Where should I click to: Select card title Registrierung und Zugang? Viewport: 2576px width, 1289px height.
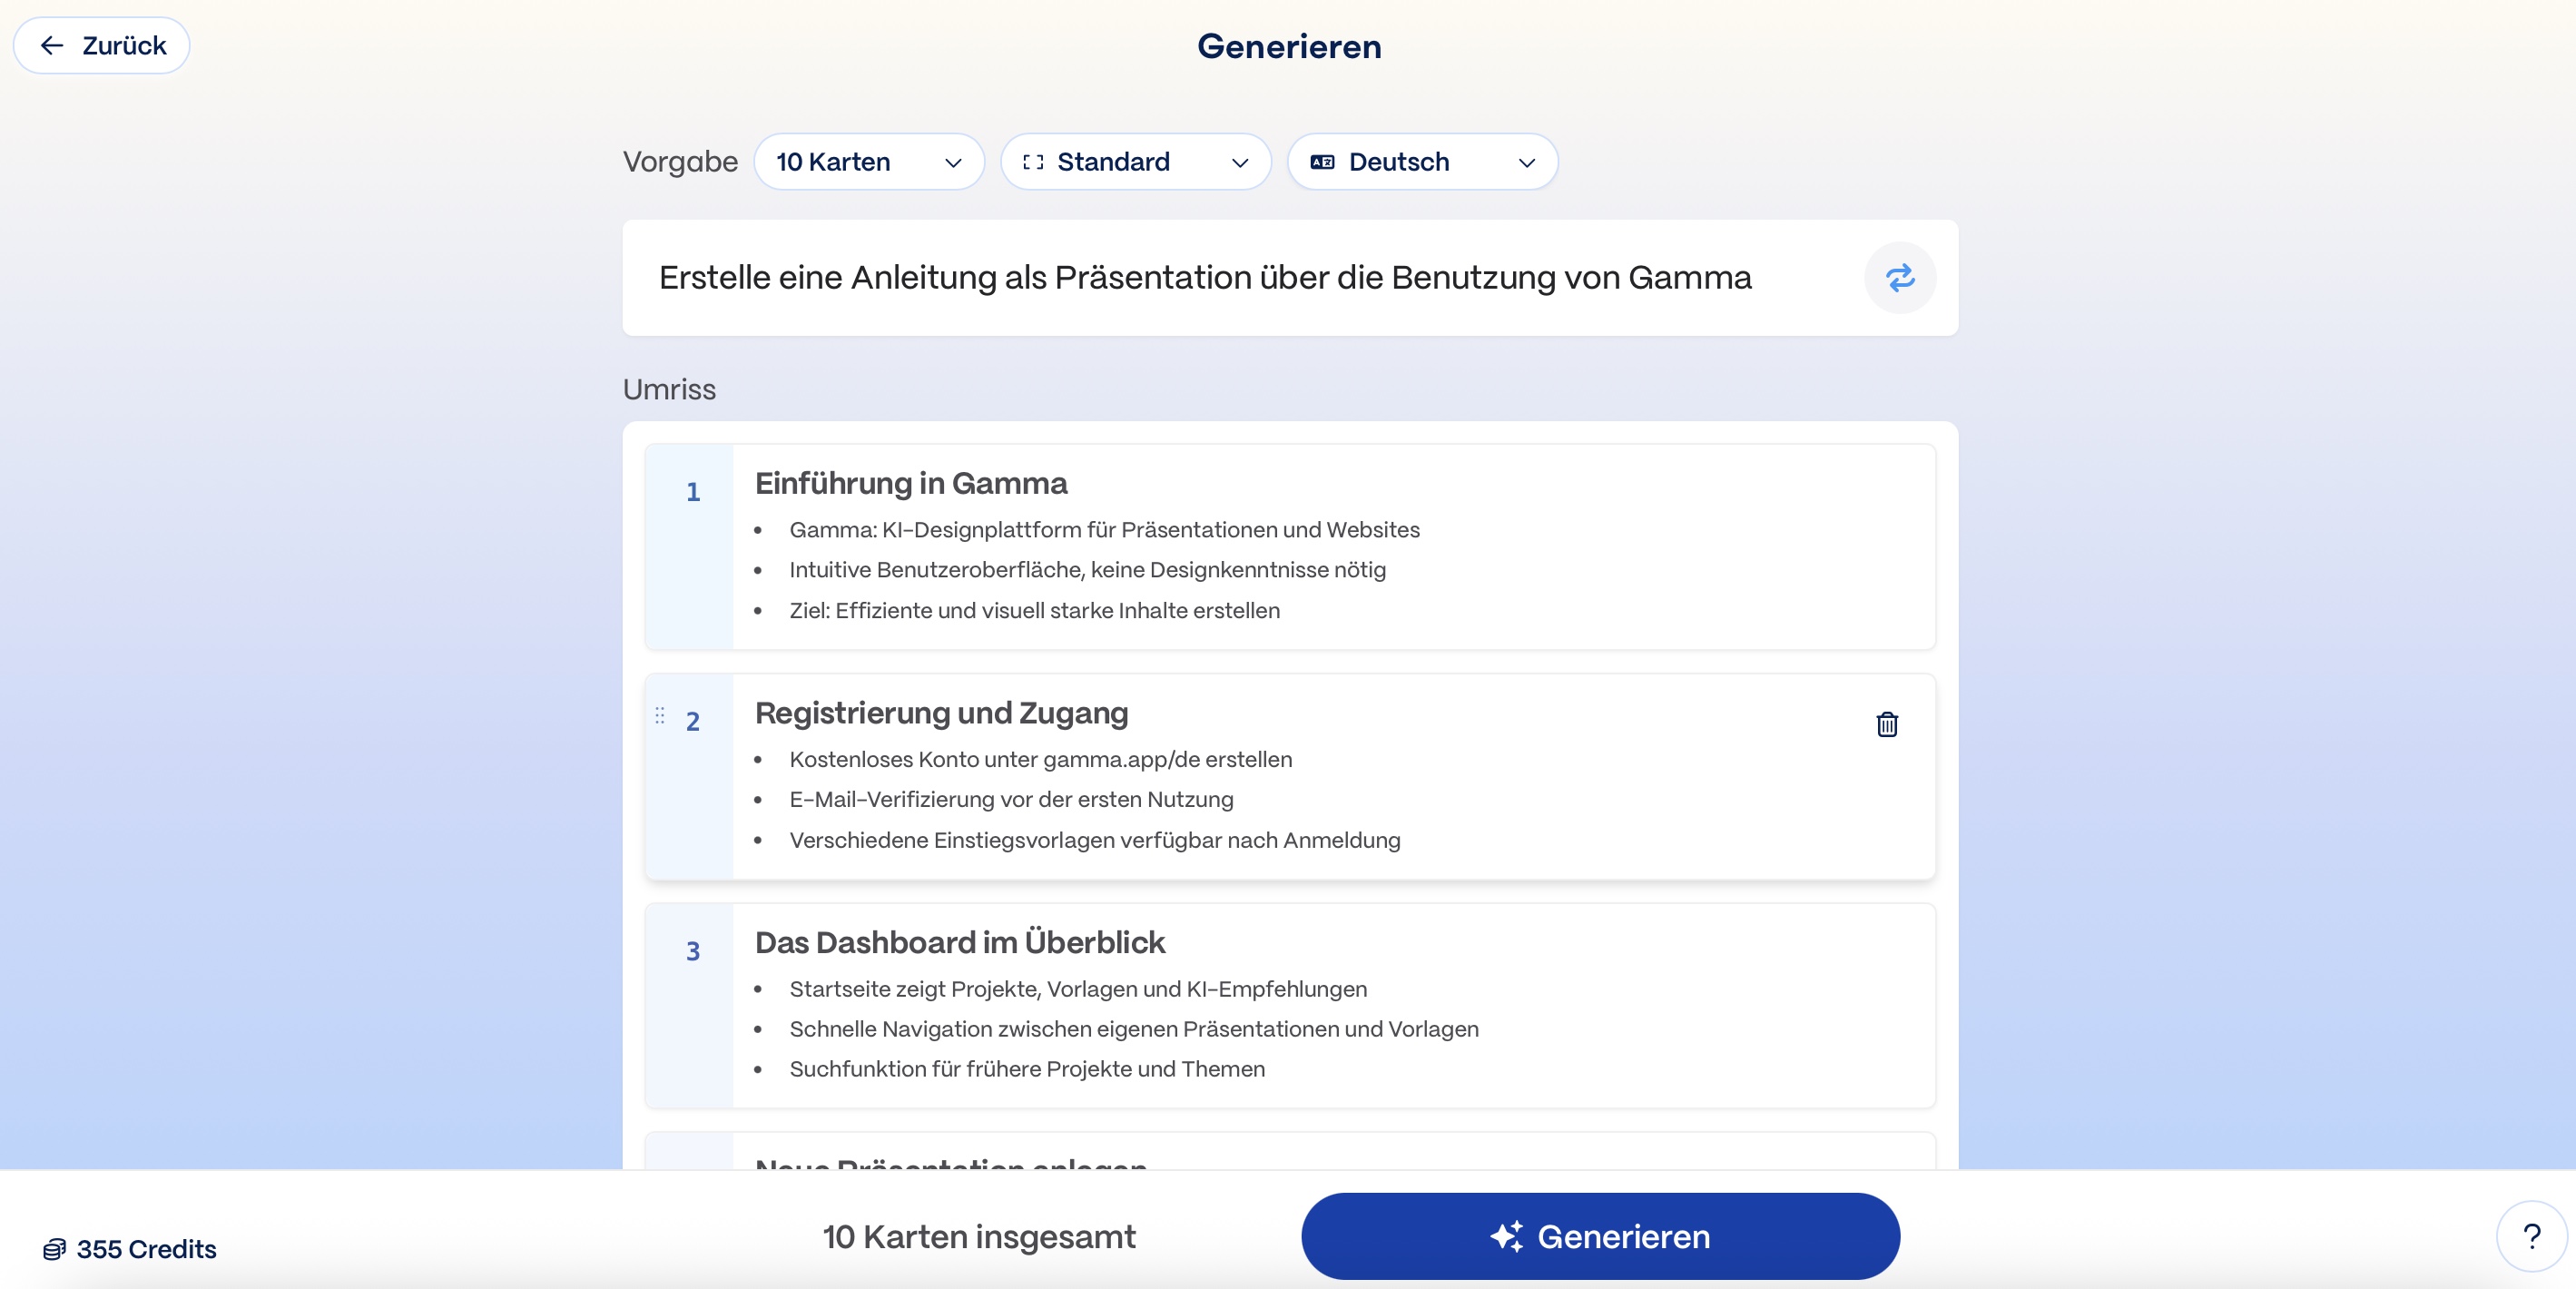(x=941, y=713)
